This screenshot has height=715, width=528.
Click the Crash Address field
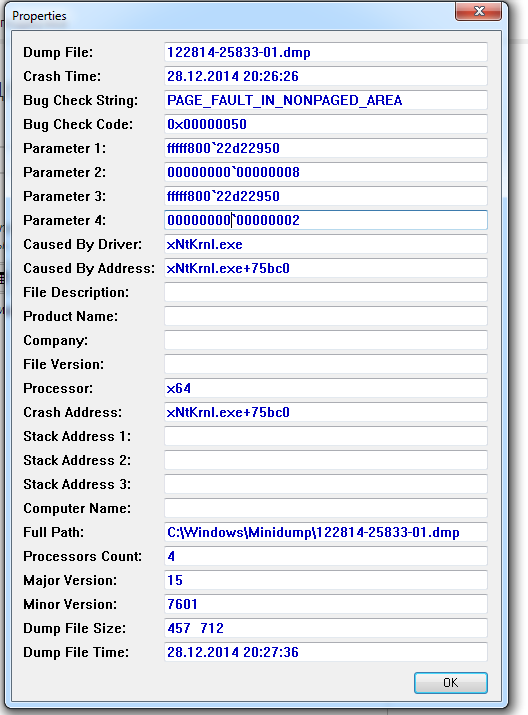point(326,412)
